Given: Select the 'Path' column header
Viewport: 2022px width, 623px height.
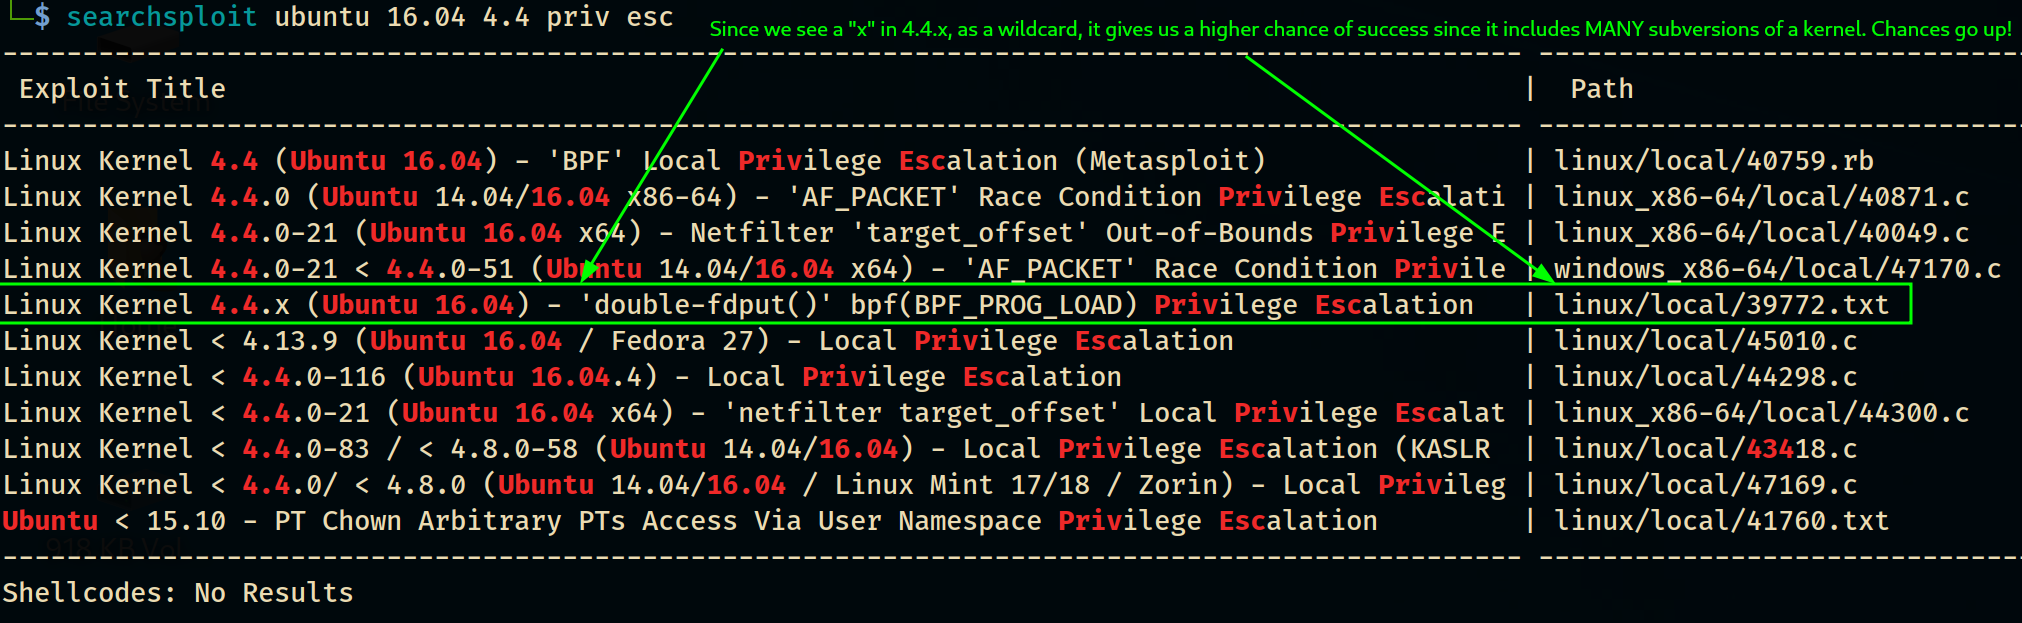Looking at the screenshot, I should coord(1601,89).
